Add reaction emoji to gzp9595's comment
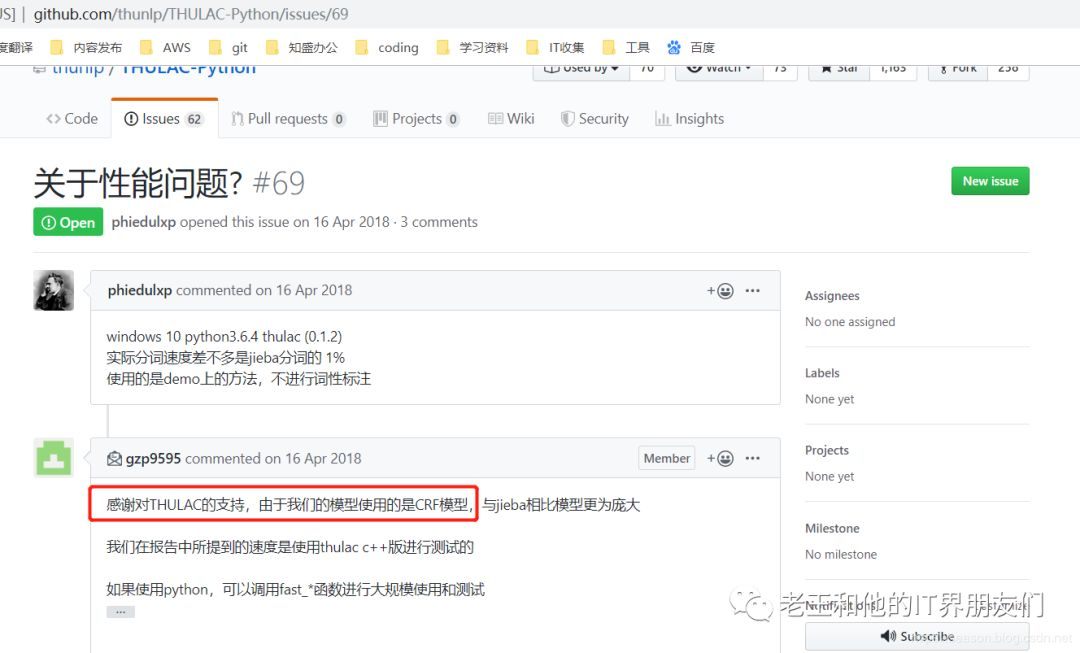 tap(720, 459)
